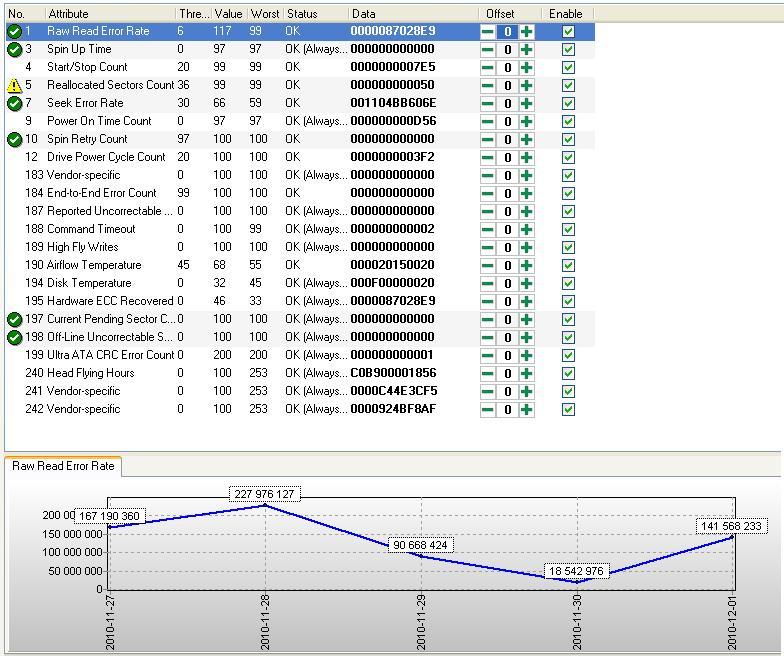Viewport: 784px width, 658px height.
Task: Sort by the Status column header
Action: click(x=315, y=14)
